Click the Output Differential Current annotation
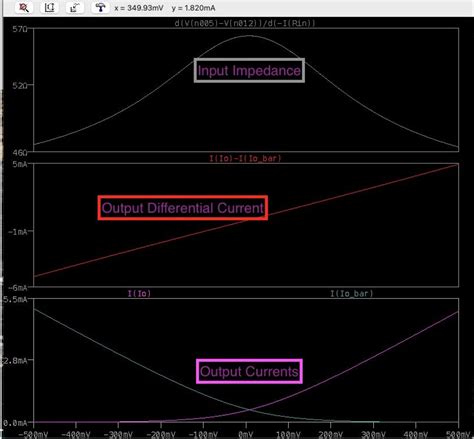The width and height of the screenshot is (474, 439). click(183, 208)
